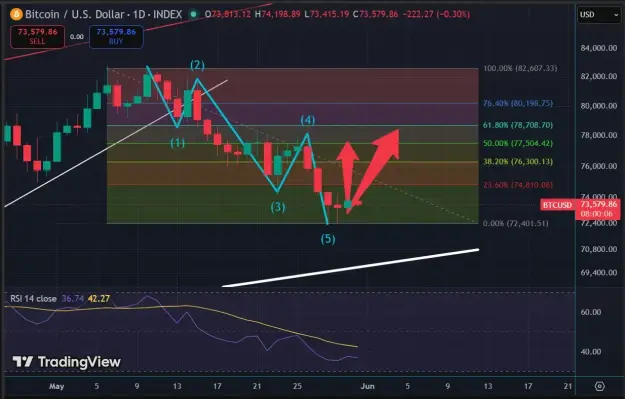The image size is (625, 399).
Task: Click the 69,400.00 price axis value
Action: click(599, 273)
